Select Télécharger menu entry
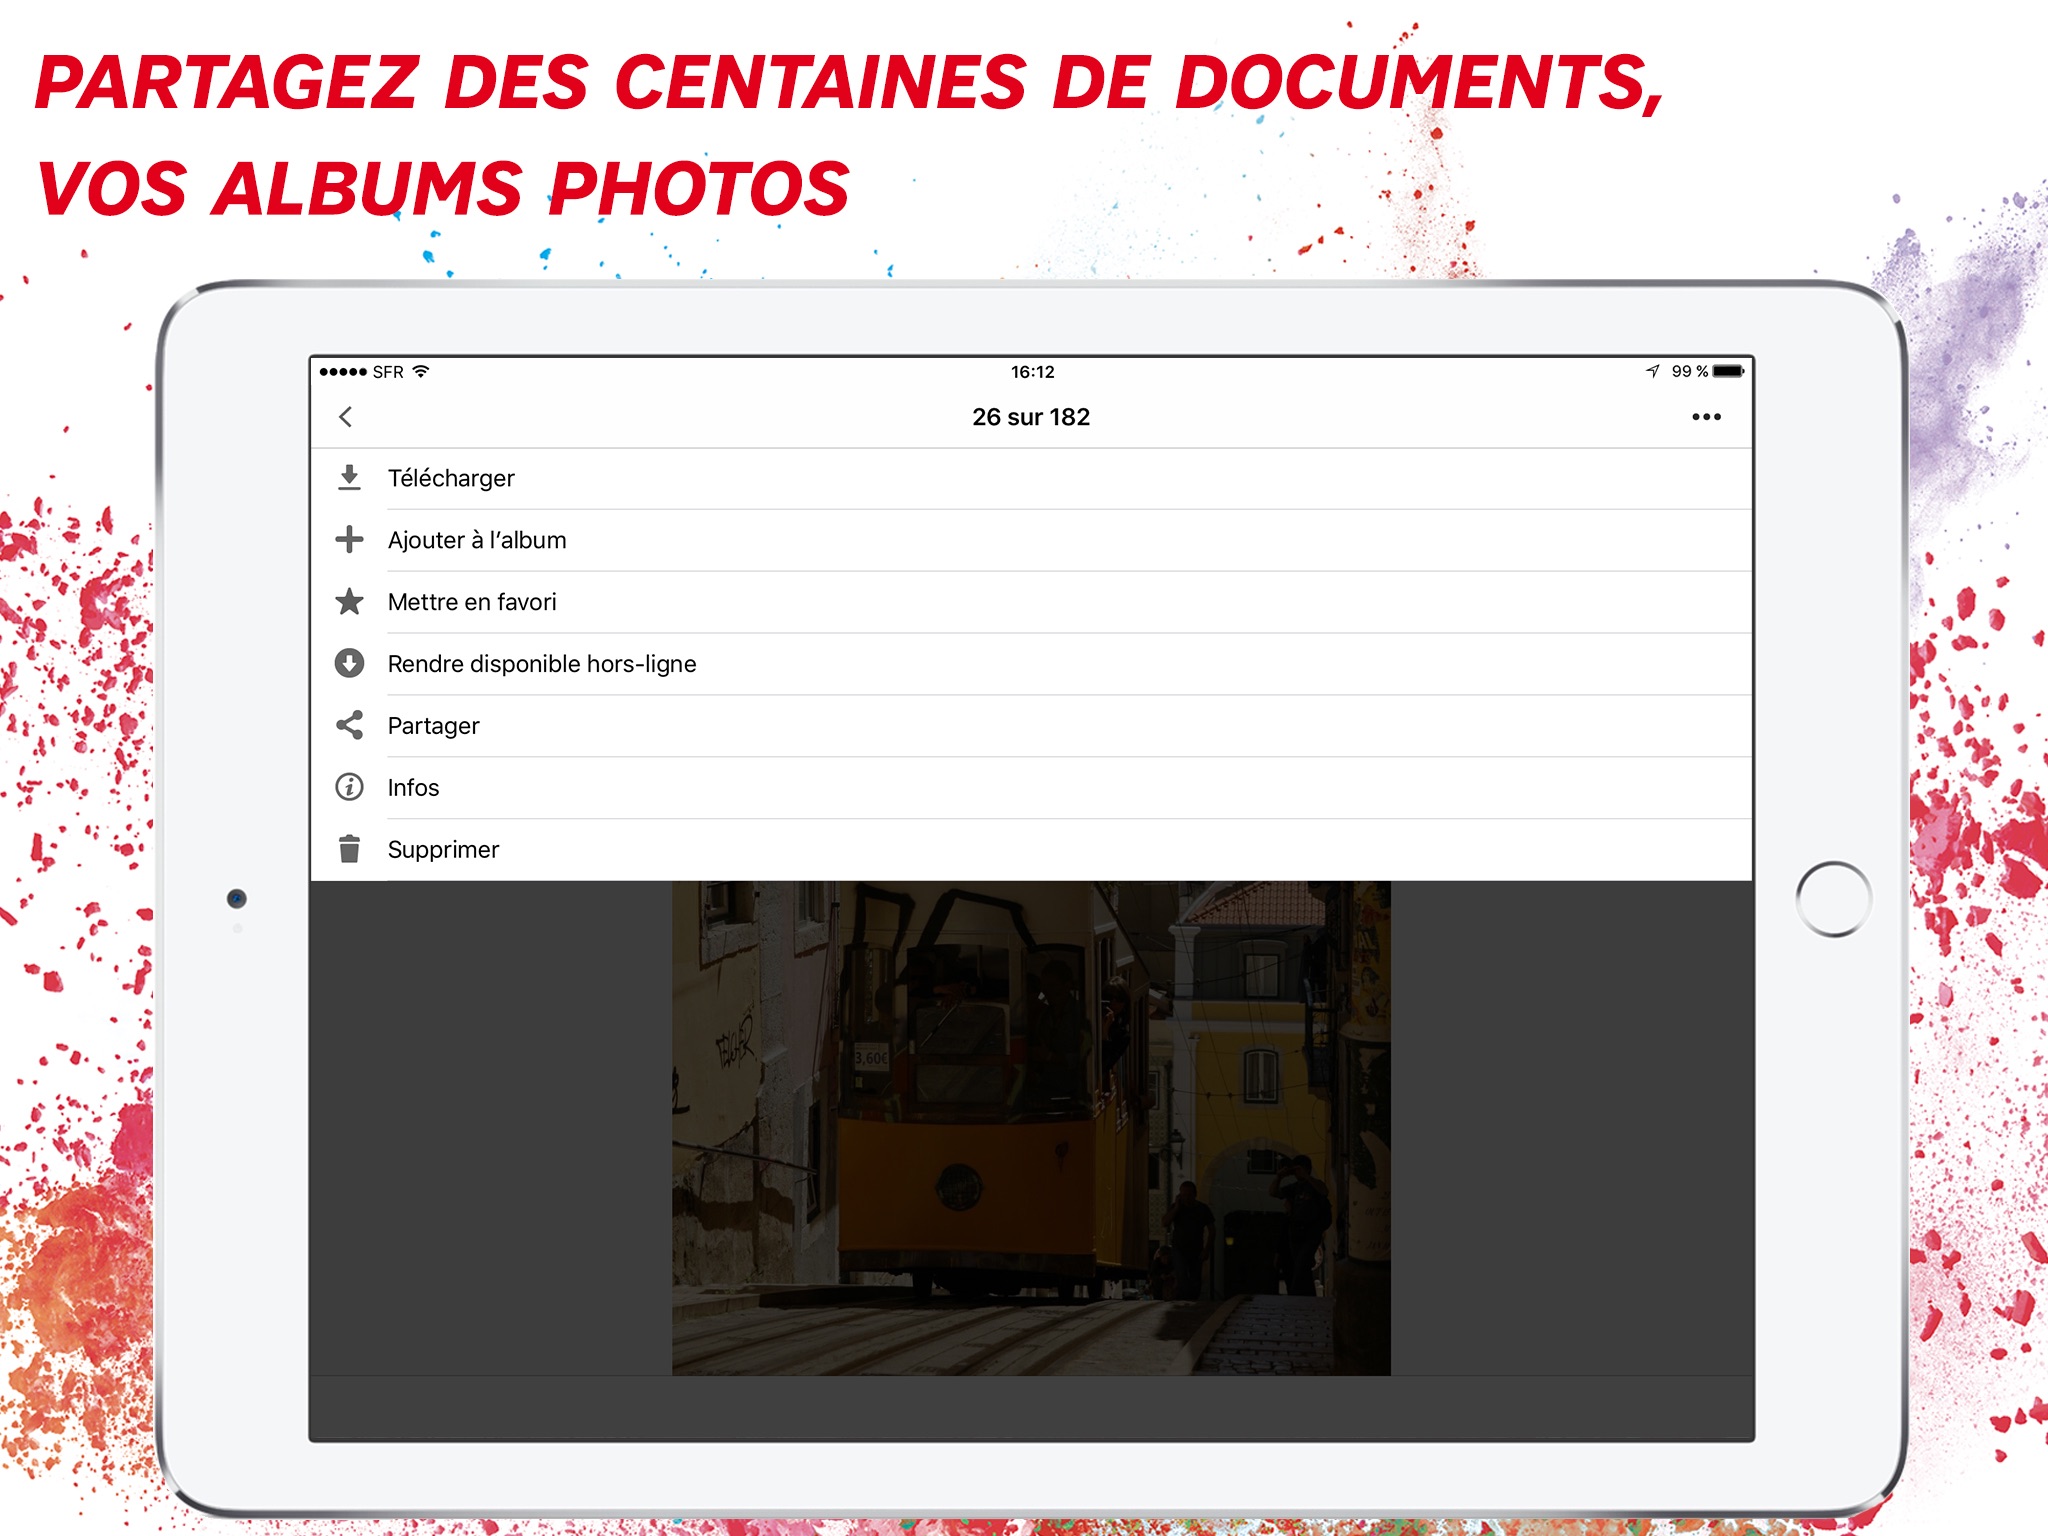The image size is (2048, 1536). [451, 478]
